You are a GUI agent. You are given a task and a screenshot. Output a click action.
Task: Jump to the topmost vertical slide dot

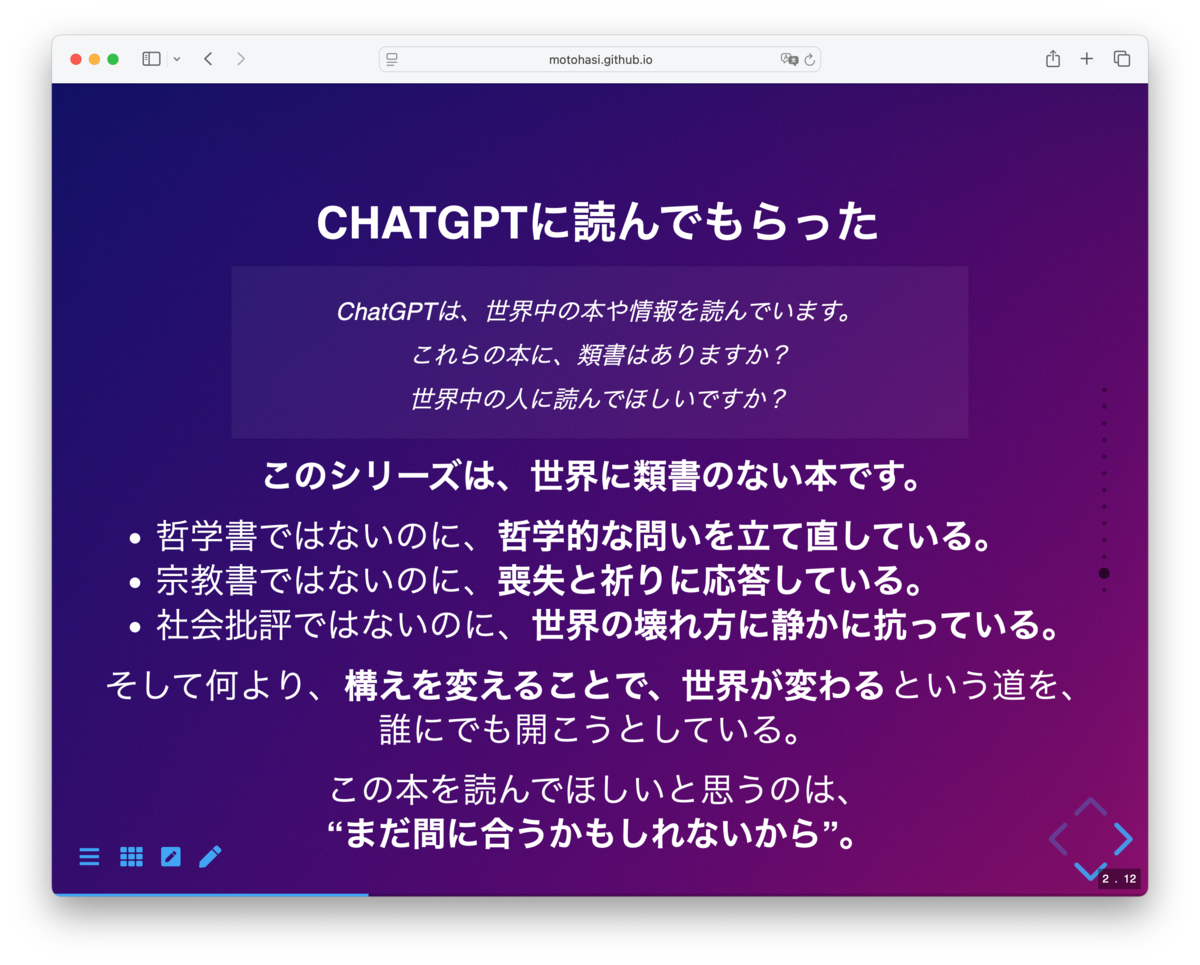click(1104, 389)
